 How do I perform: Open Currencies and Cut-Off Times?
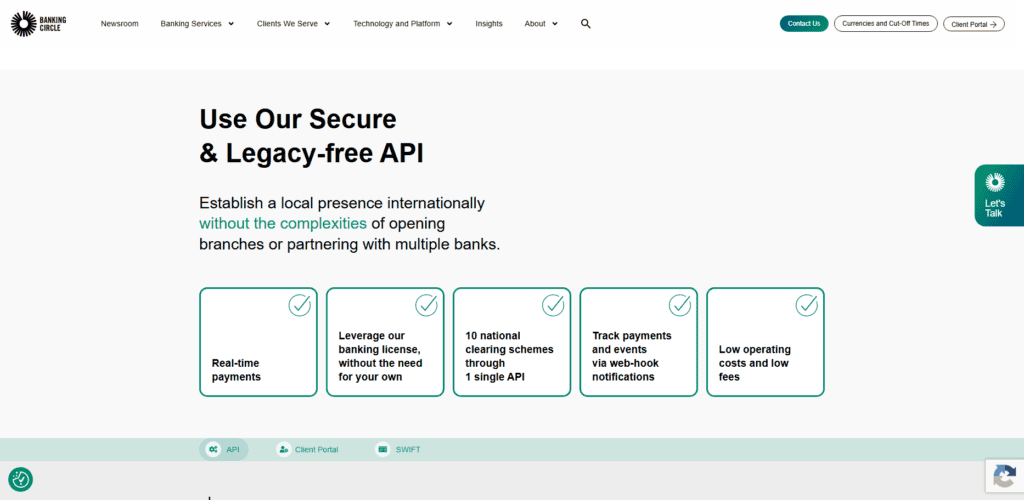click(886, 23)
